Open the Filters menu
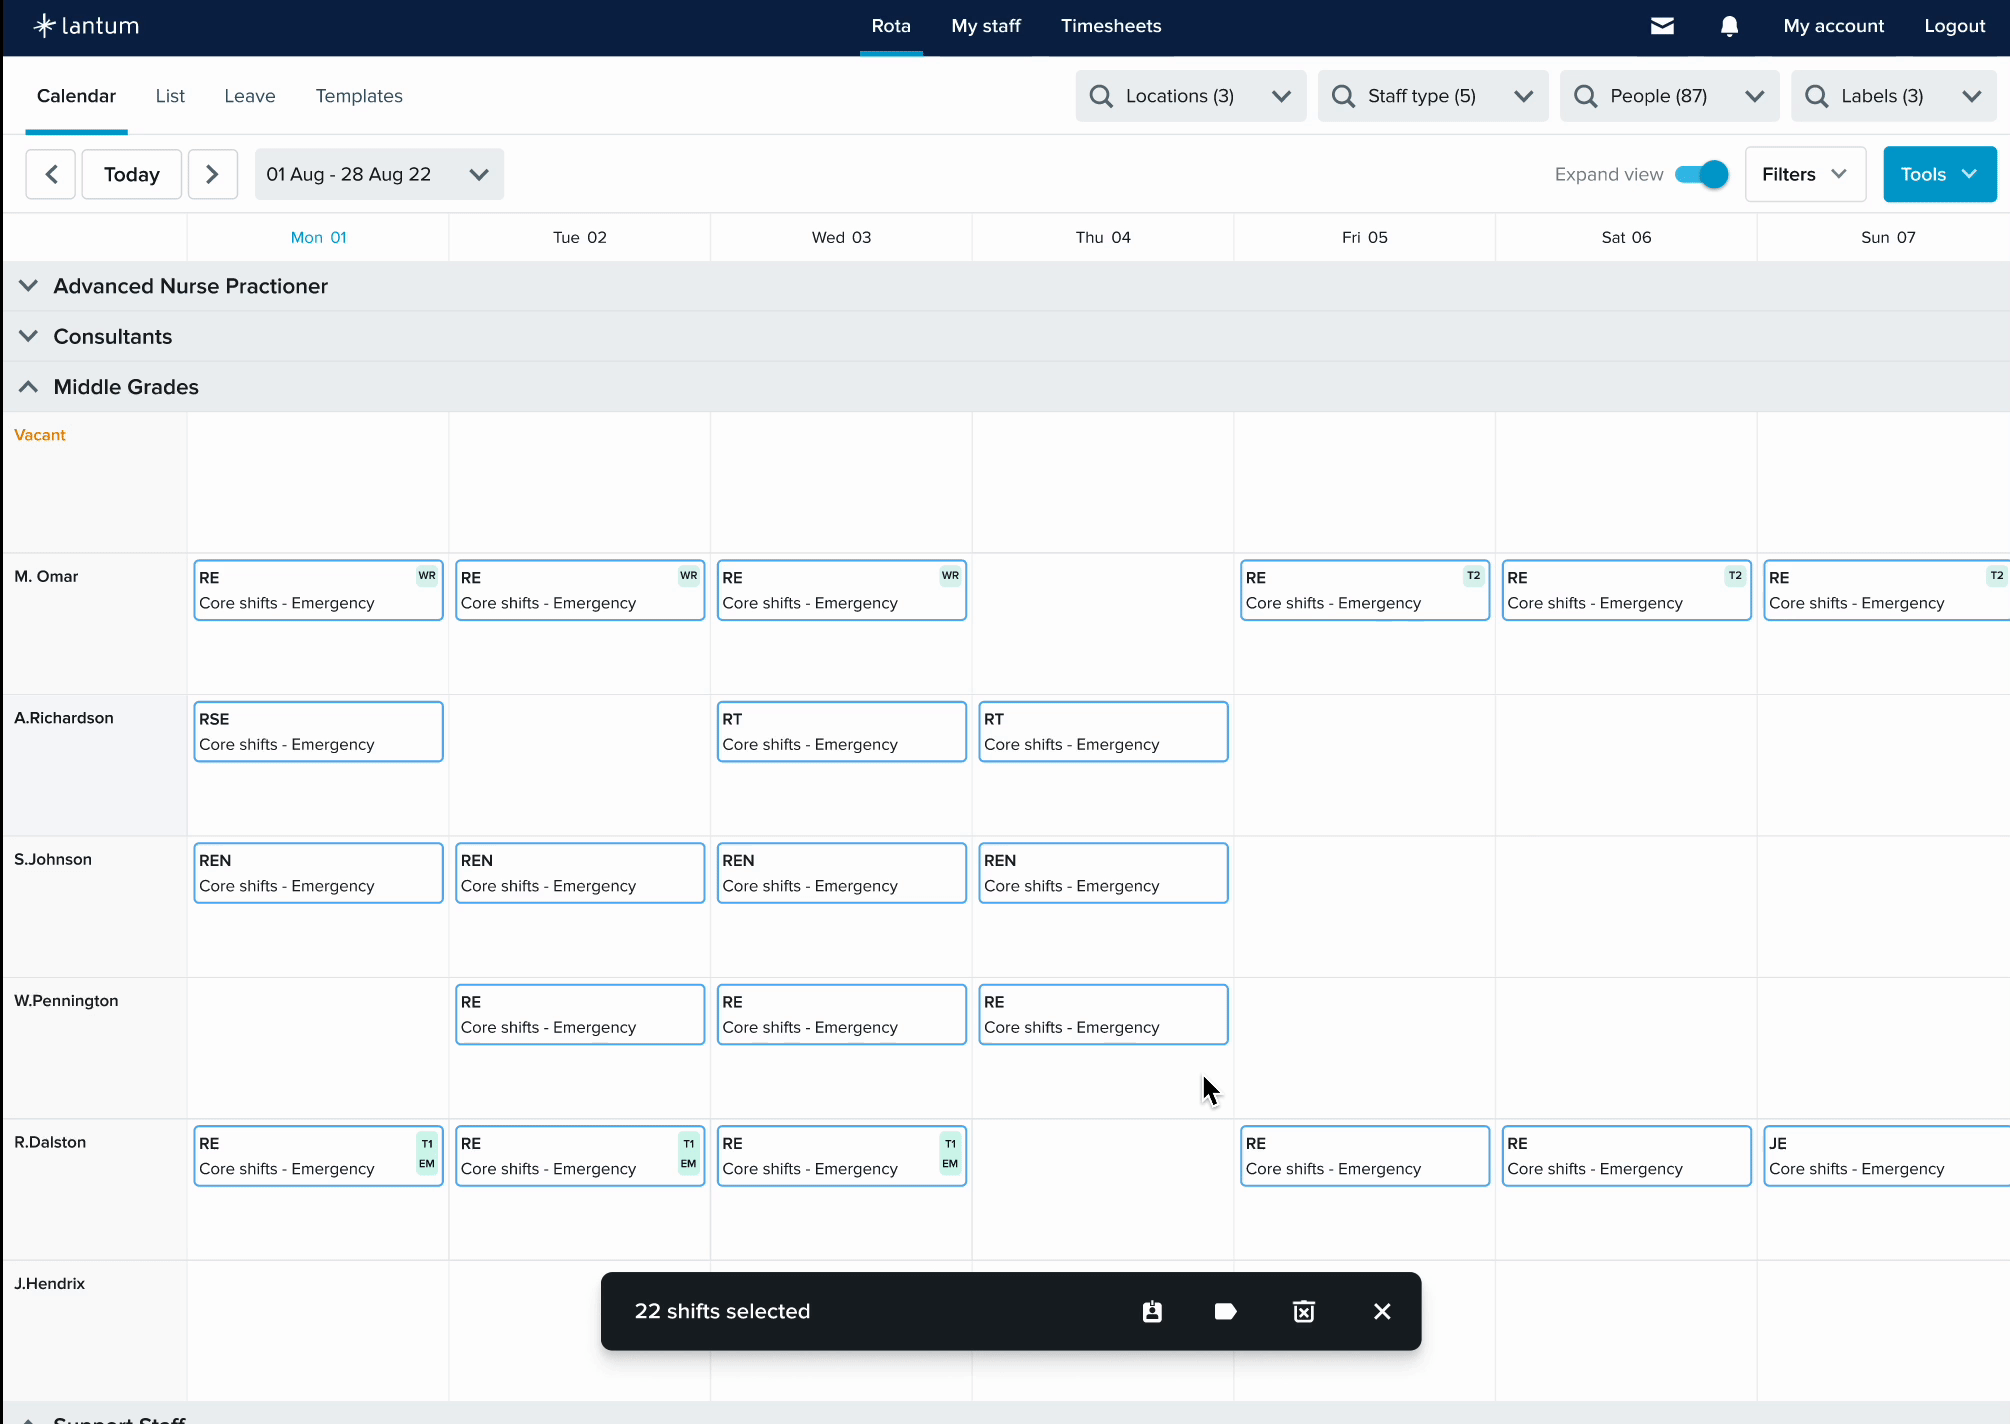Screen dimensions: 2010x1424 (x=1804, y=174)
